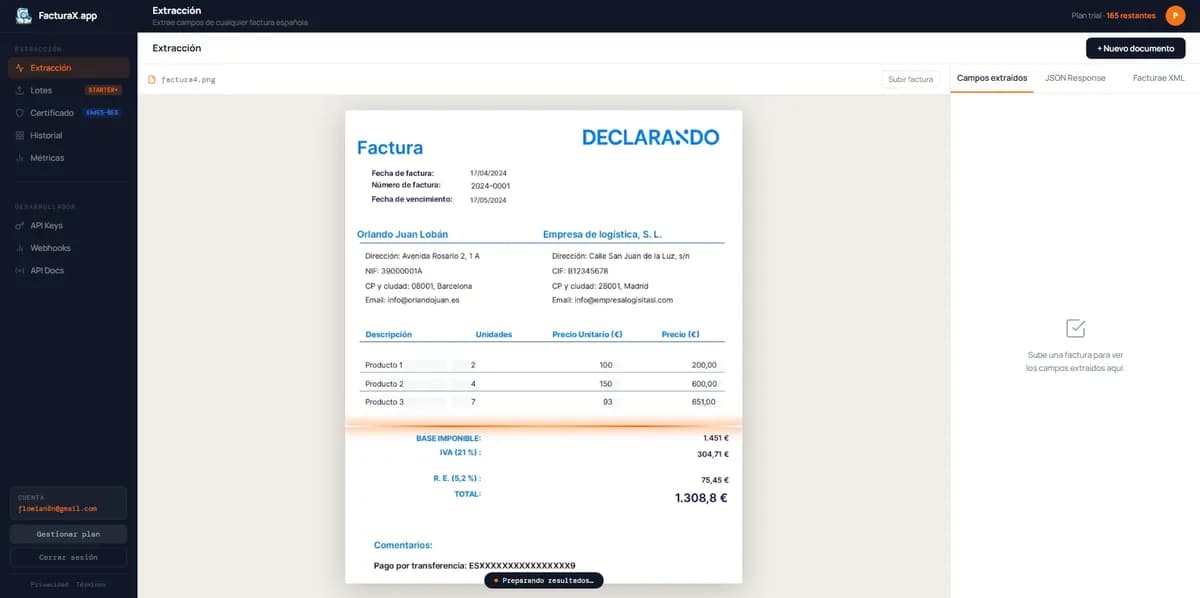
Task: Switch to Campos extraídos tab
Action: tap(992, 78)
